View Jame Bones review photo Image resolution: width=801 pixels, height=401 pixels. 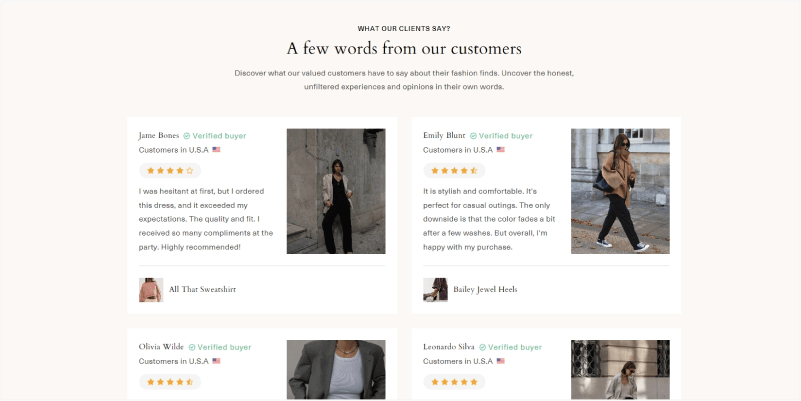coord(336,191)
